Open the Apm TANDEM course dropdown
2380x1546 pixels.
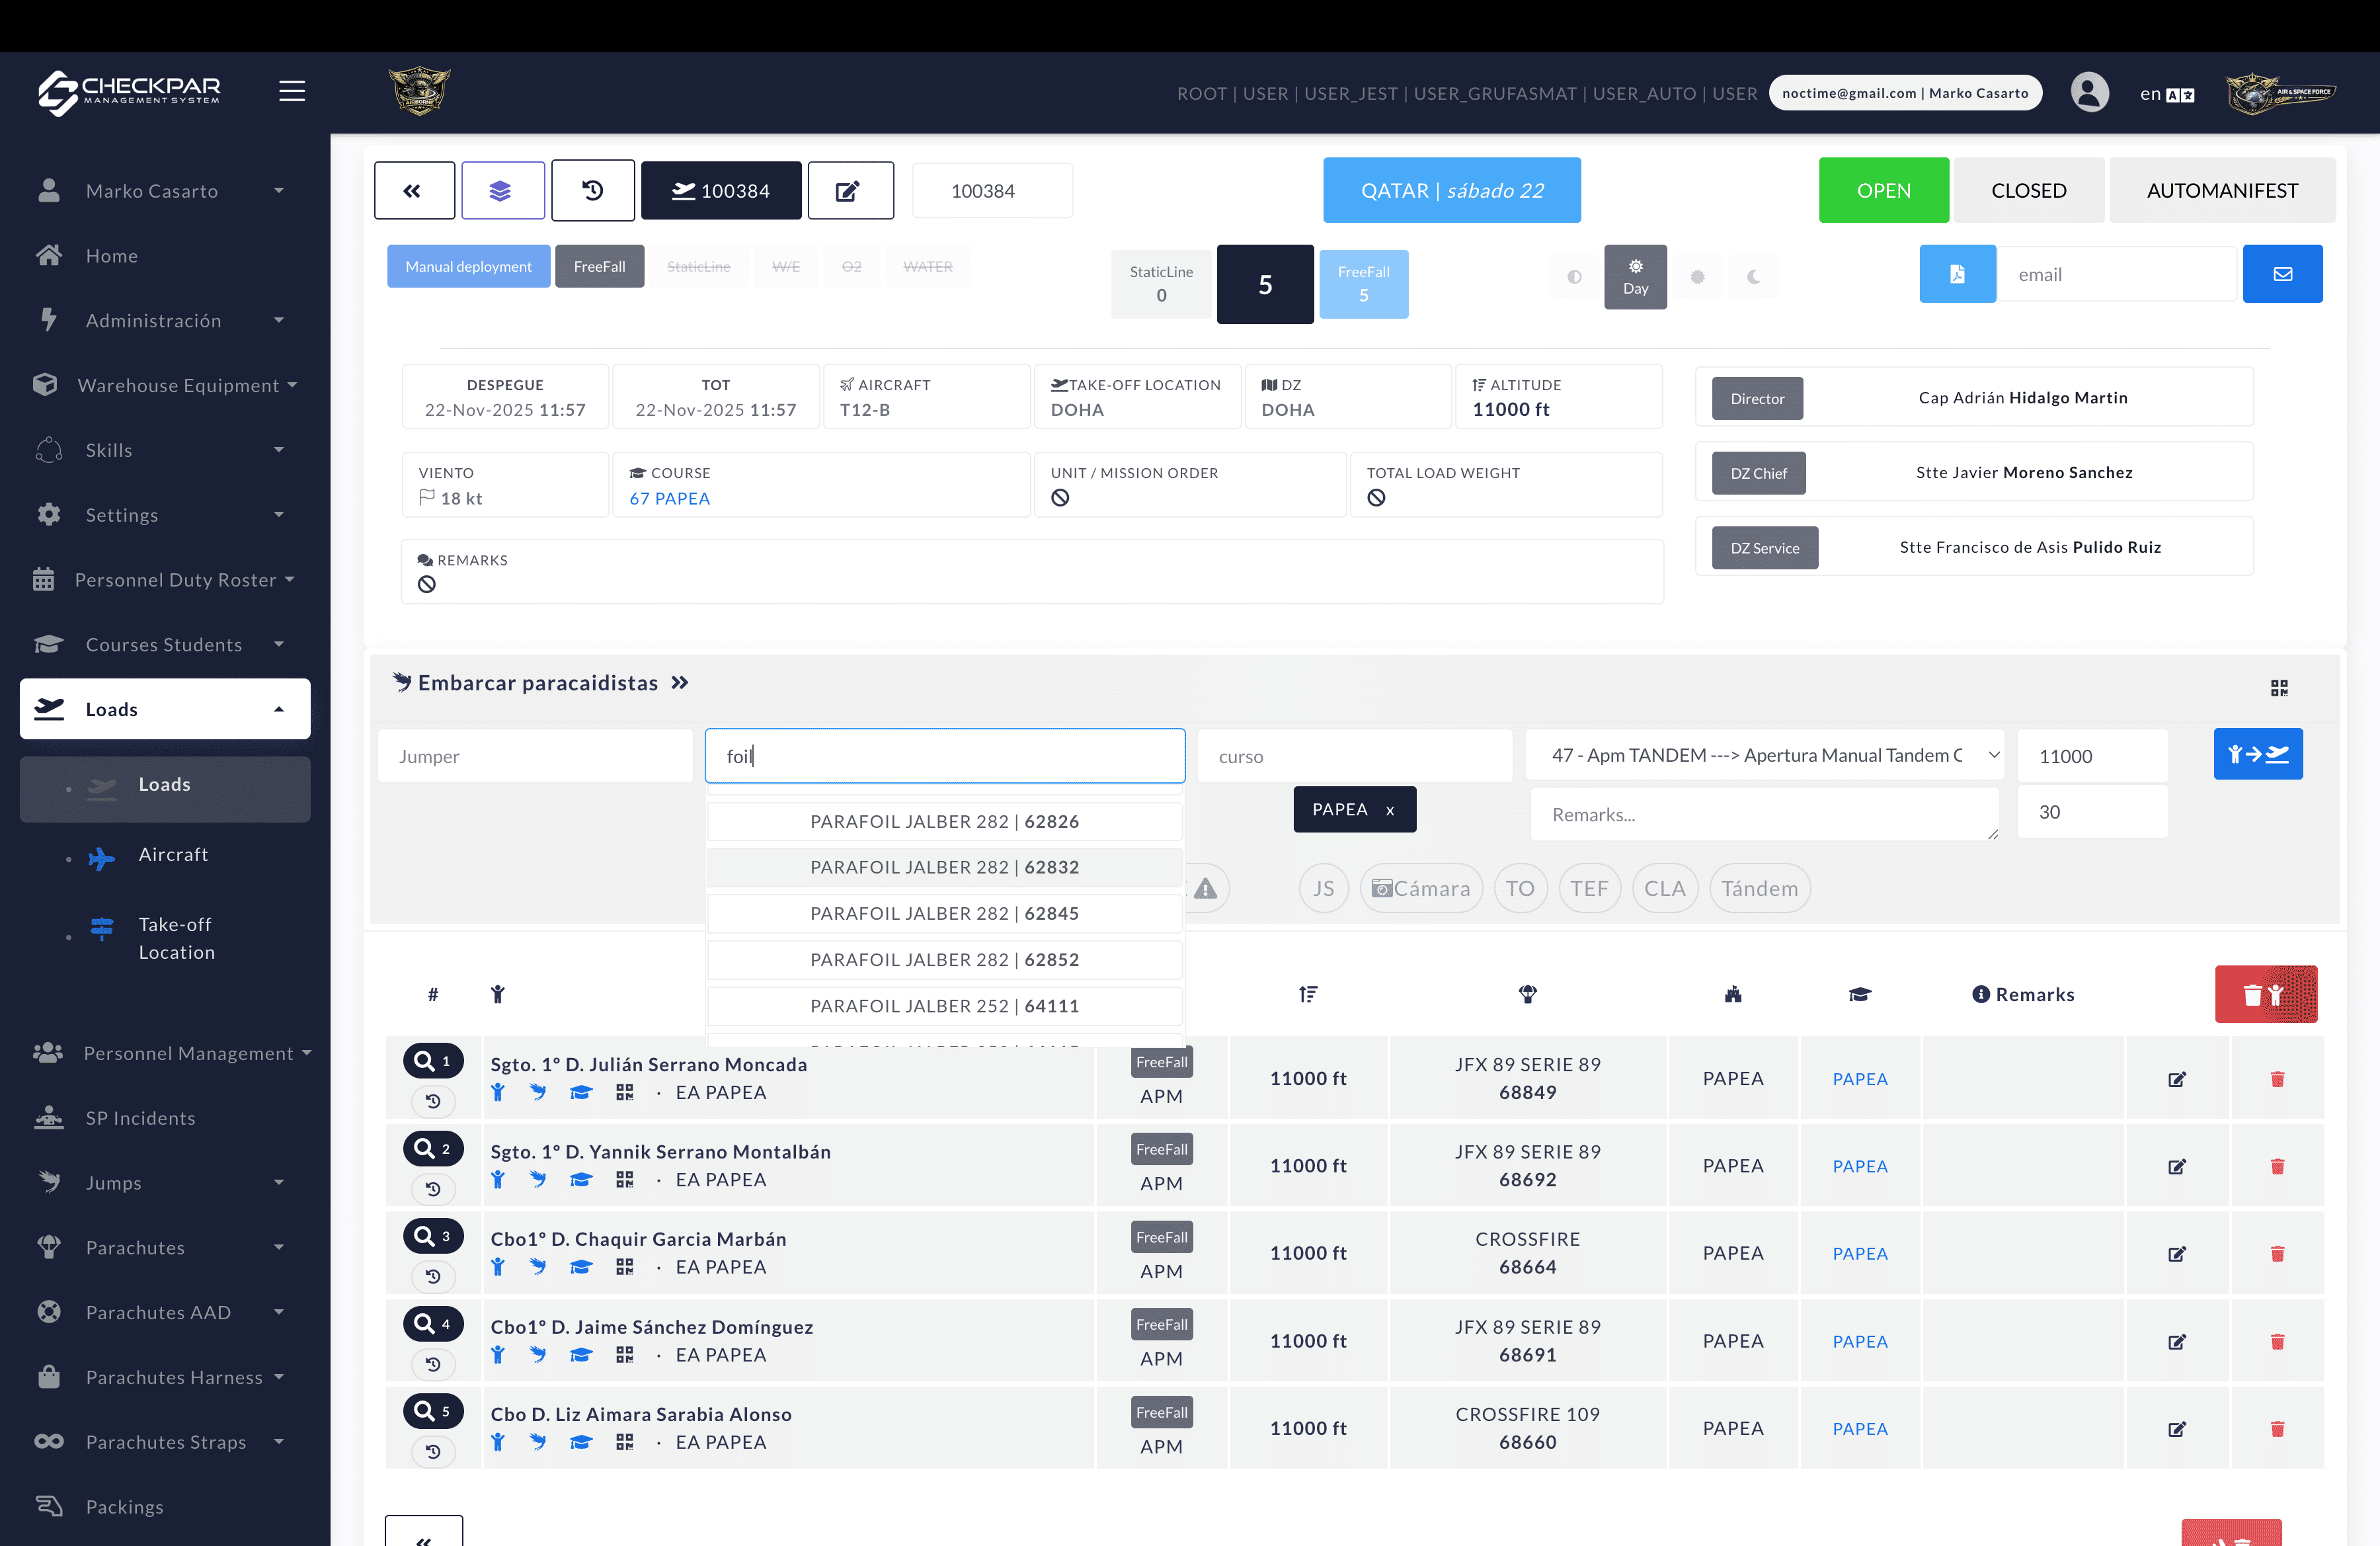coord(1764,755)
